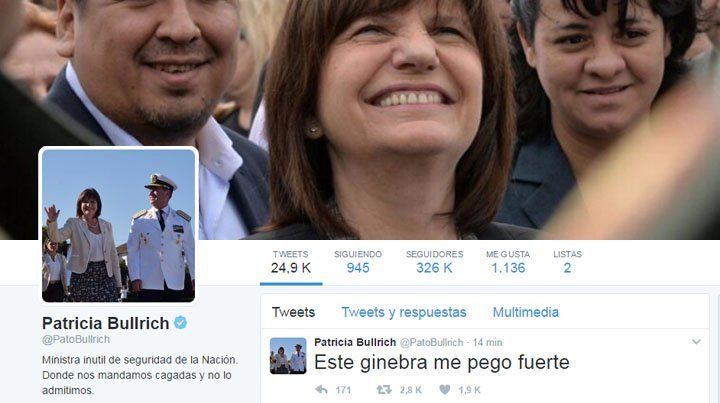
Task: Click the author name Patricia Bullrich in the tweet
Action: [x=355, y=342]
